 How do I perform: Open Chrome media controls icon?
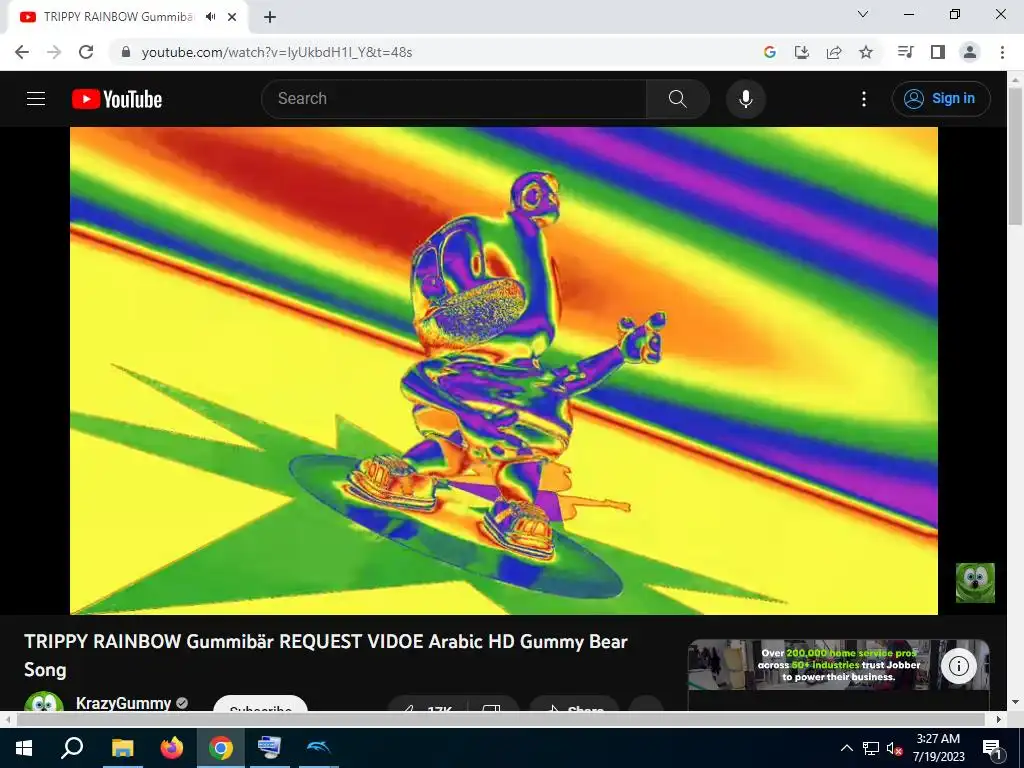[905, 52]
